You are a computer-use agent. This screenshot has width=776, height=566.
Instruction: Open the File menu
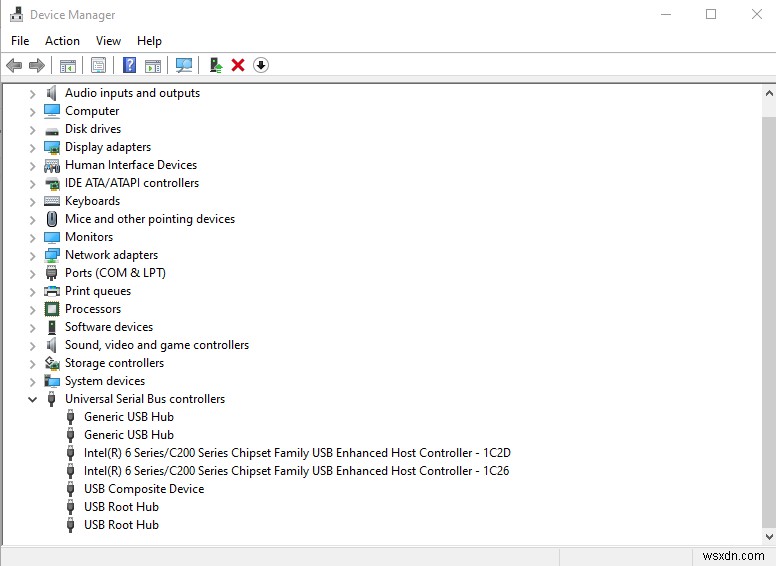[x=20, y=41]
